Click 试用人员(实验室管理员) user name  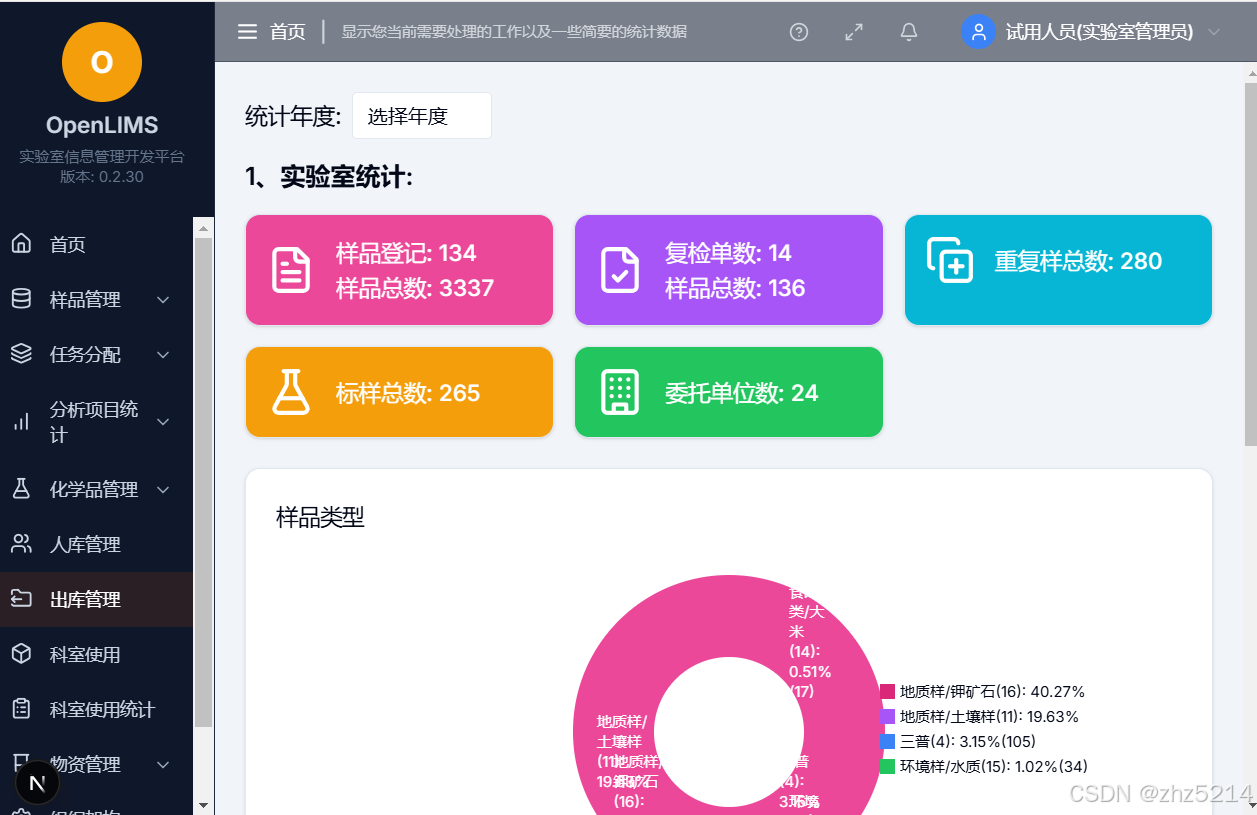(x=1099, y=32)
